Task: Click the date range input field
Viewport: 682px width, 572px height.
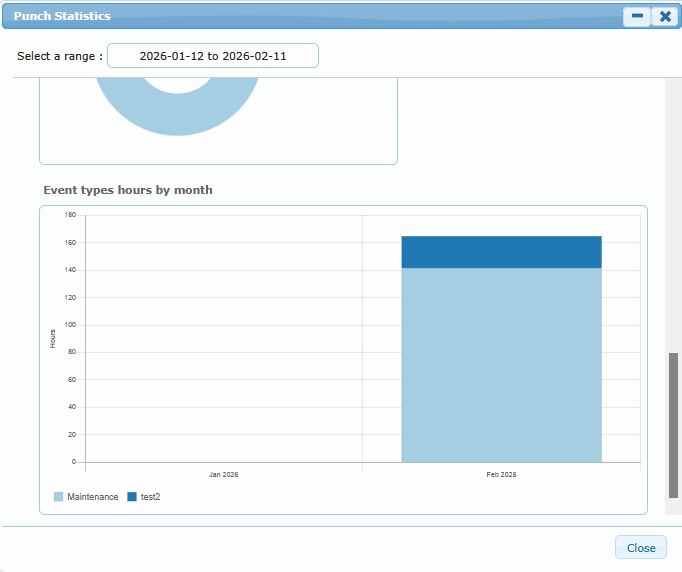Action: click(x=213, y=56)
